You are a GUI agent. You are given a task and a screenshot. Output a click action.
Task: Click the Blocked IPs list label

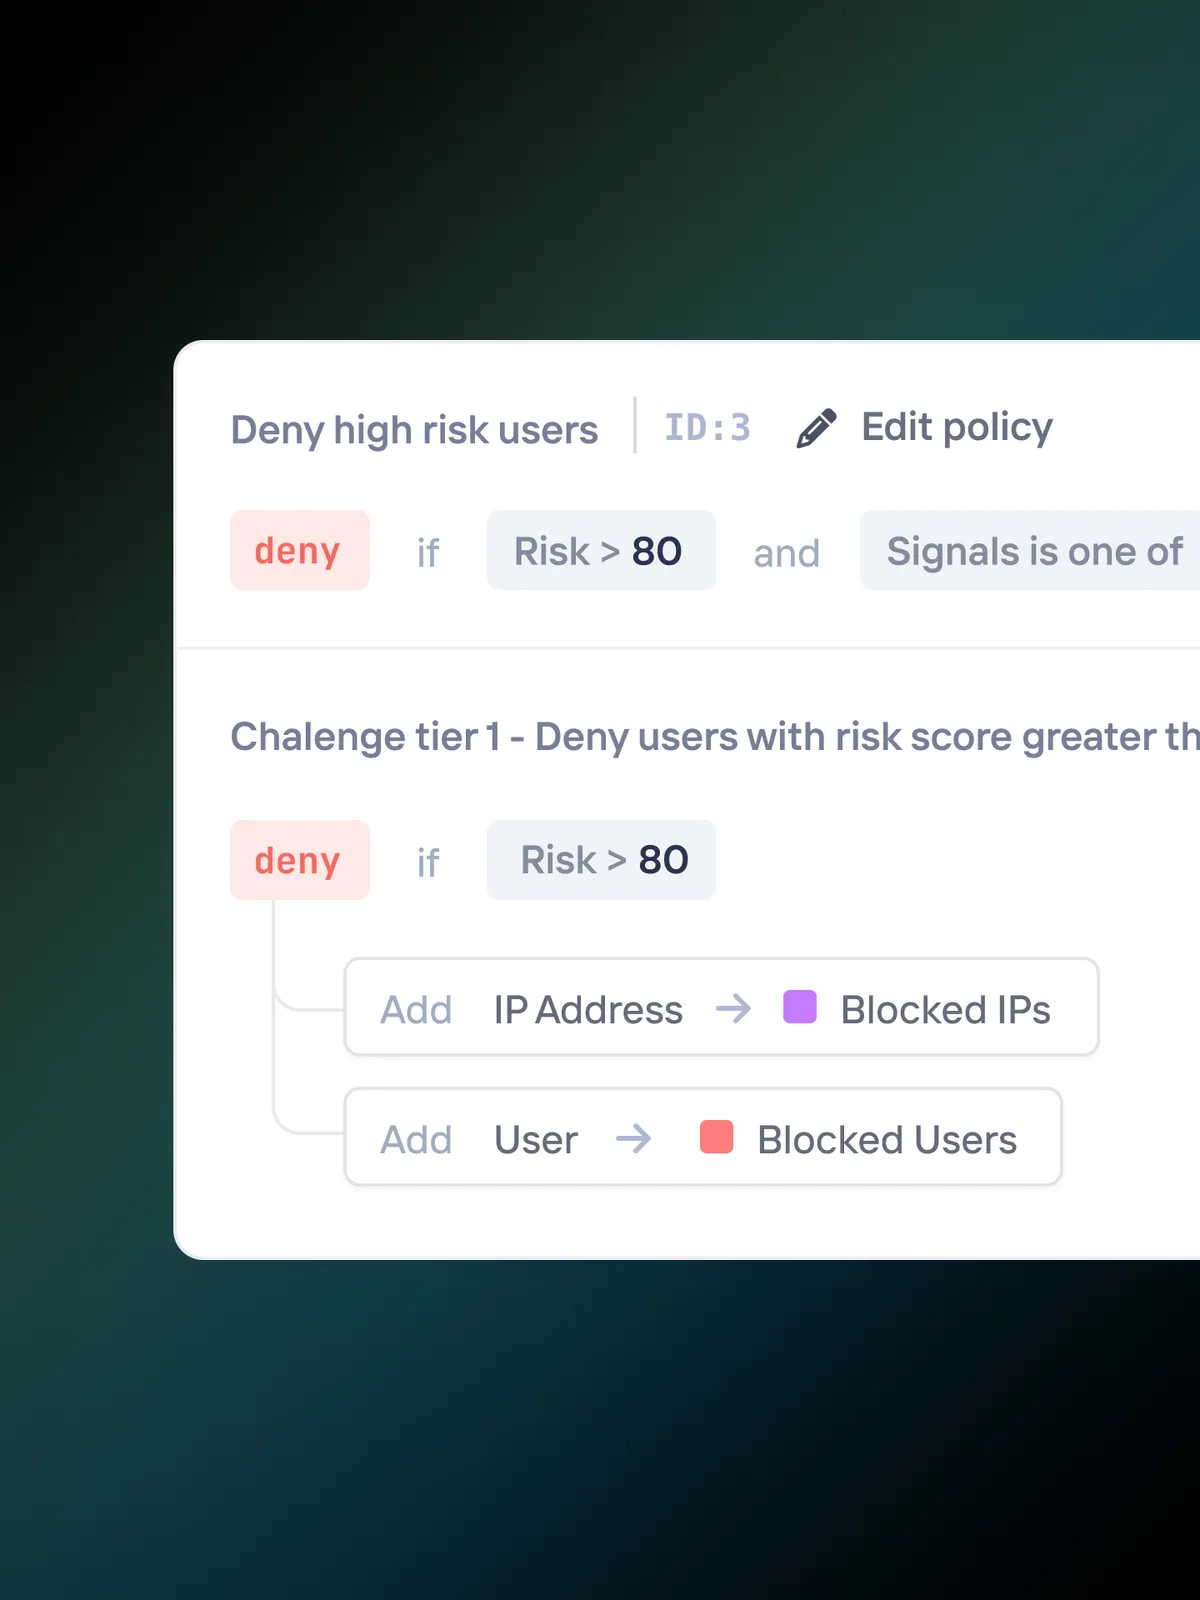tap(945, 1009)
